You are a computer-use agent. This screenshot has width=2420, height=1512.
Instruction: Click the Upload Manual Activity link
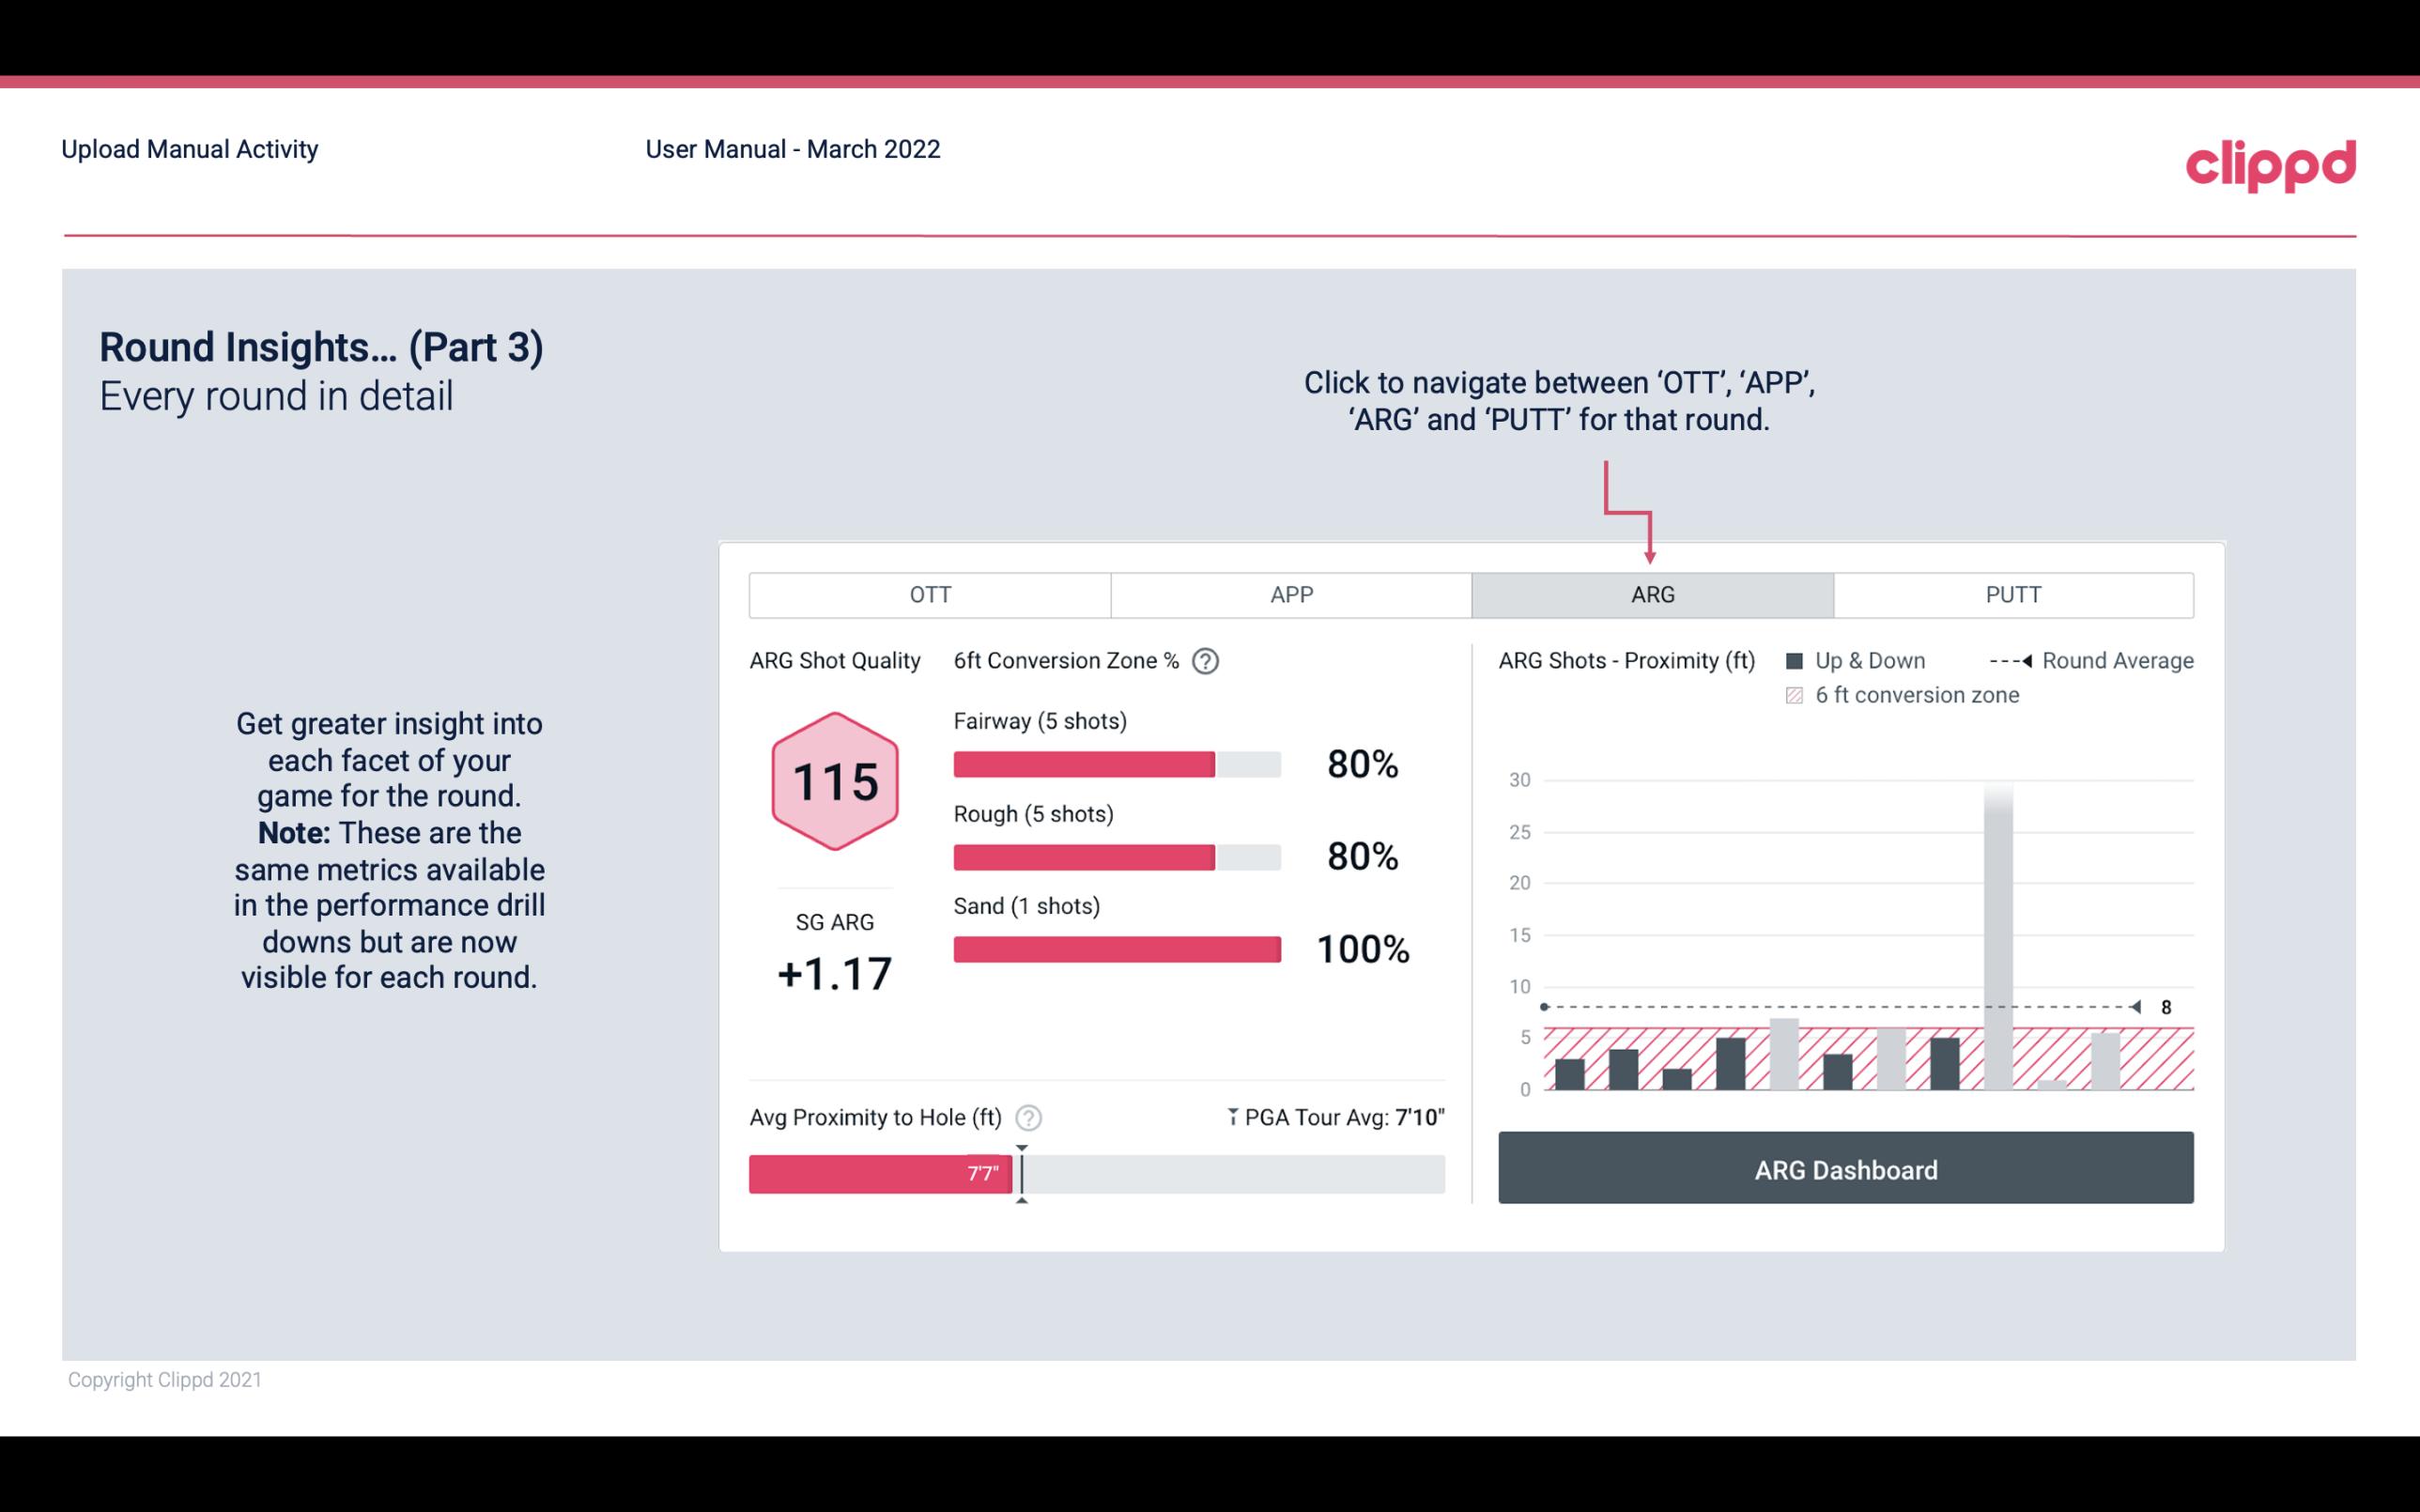192,148
